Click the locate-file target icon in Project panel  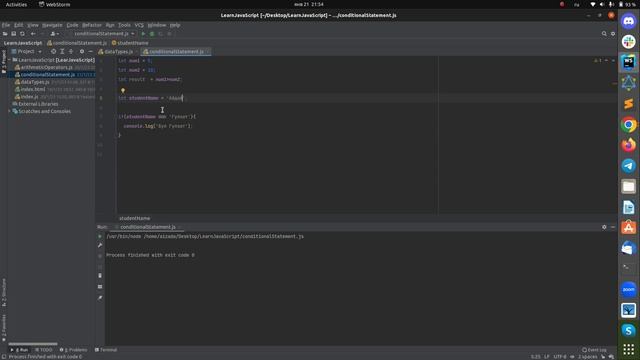(x=53, y=51)
